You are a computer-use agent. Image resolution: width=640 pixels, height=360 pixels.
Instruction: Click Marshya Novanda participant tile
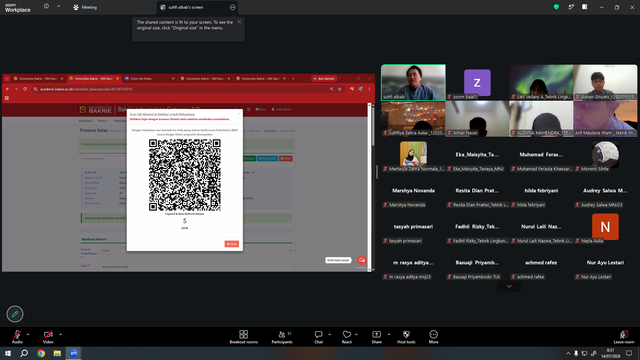coord(413,191)
